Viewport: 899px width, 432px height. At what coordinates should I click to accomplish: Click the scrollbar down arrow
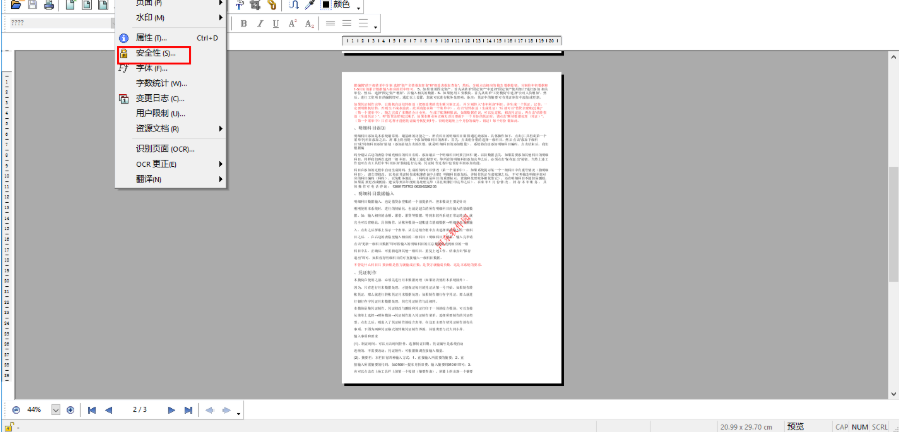tap(893, 394)
